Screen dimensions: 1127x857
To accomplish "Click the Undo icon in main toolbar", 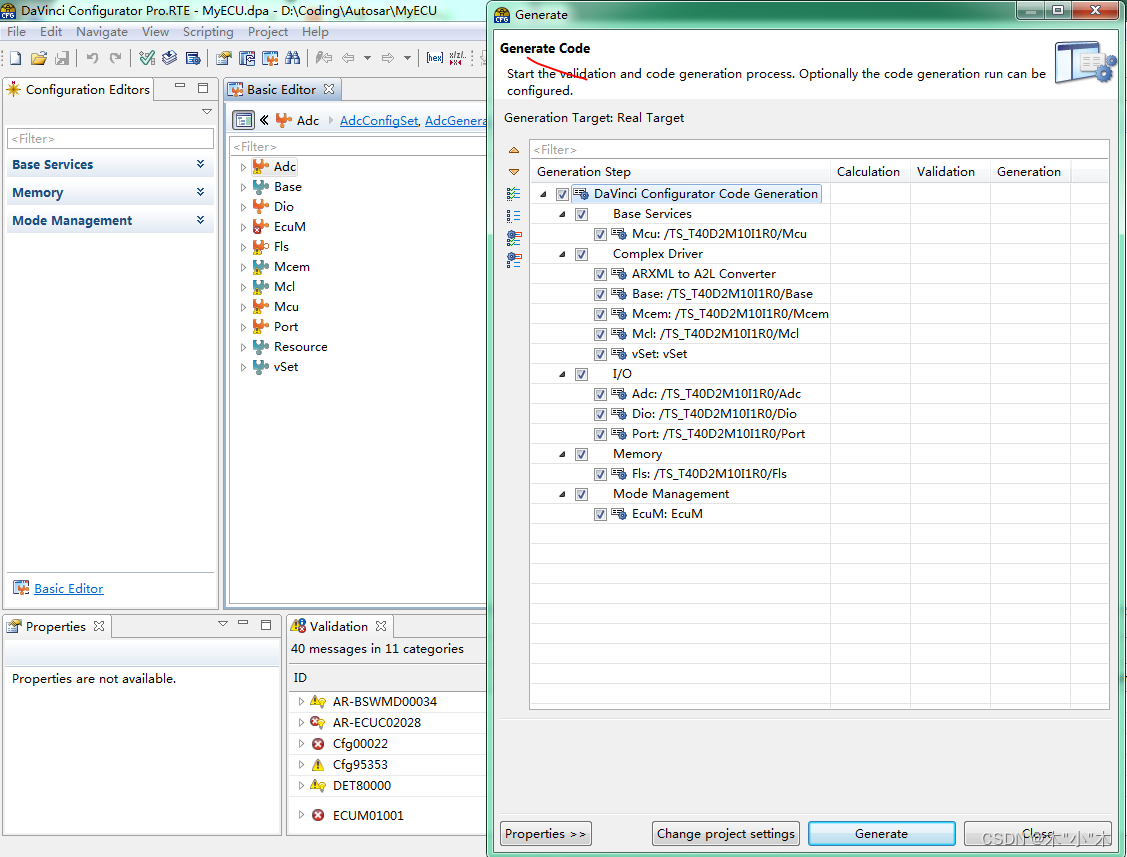I will (x=92, y=58).
